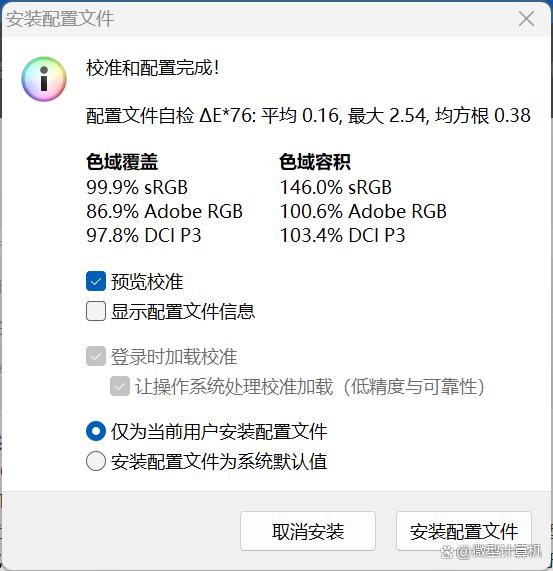Click the 安装配置文件 button
553x571 pixels.
[x=464, y=531]
